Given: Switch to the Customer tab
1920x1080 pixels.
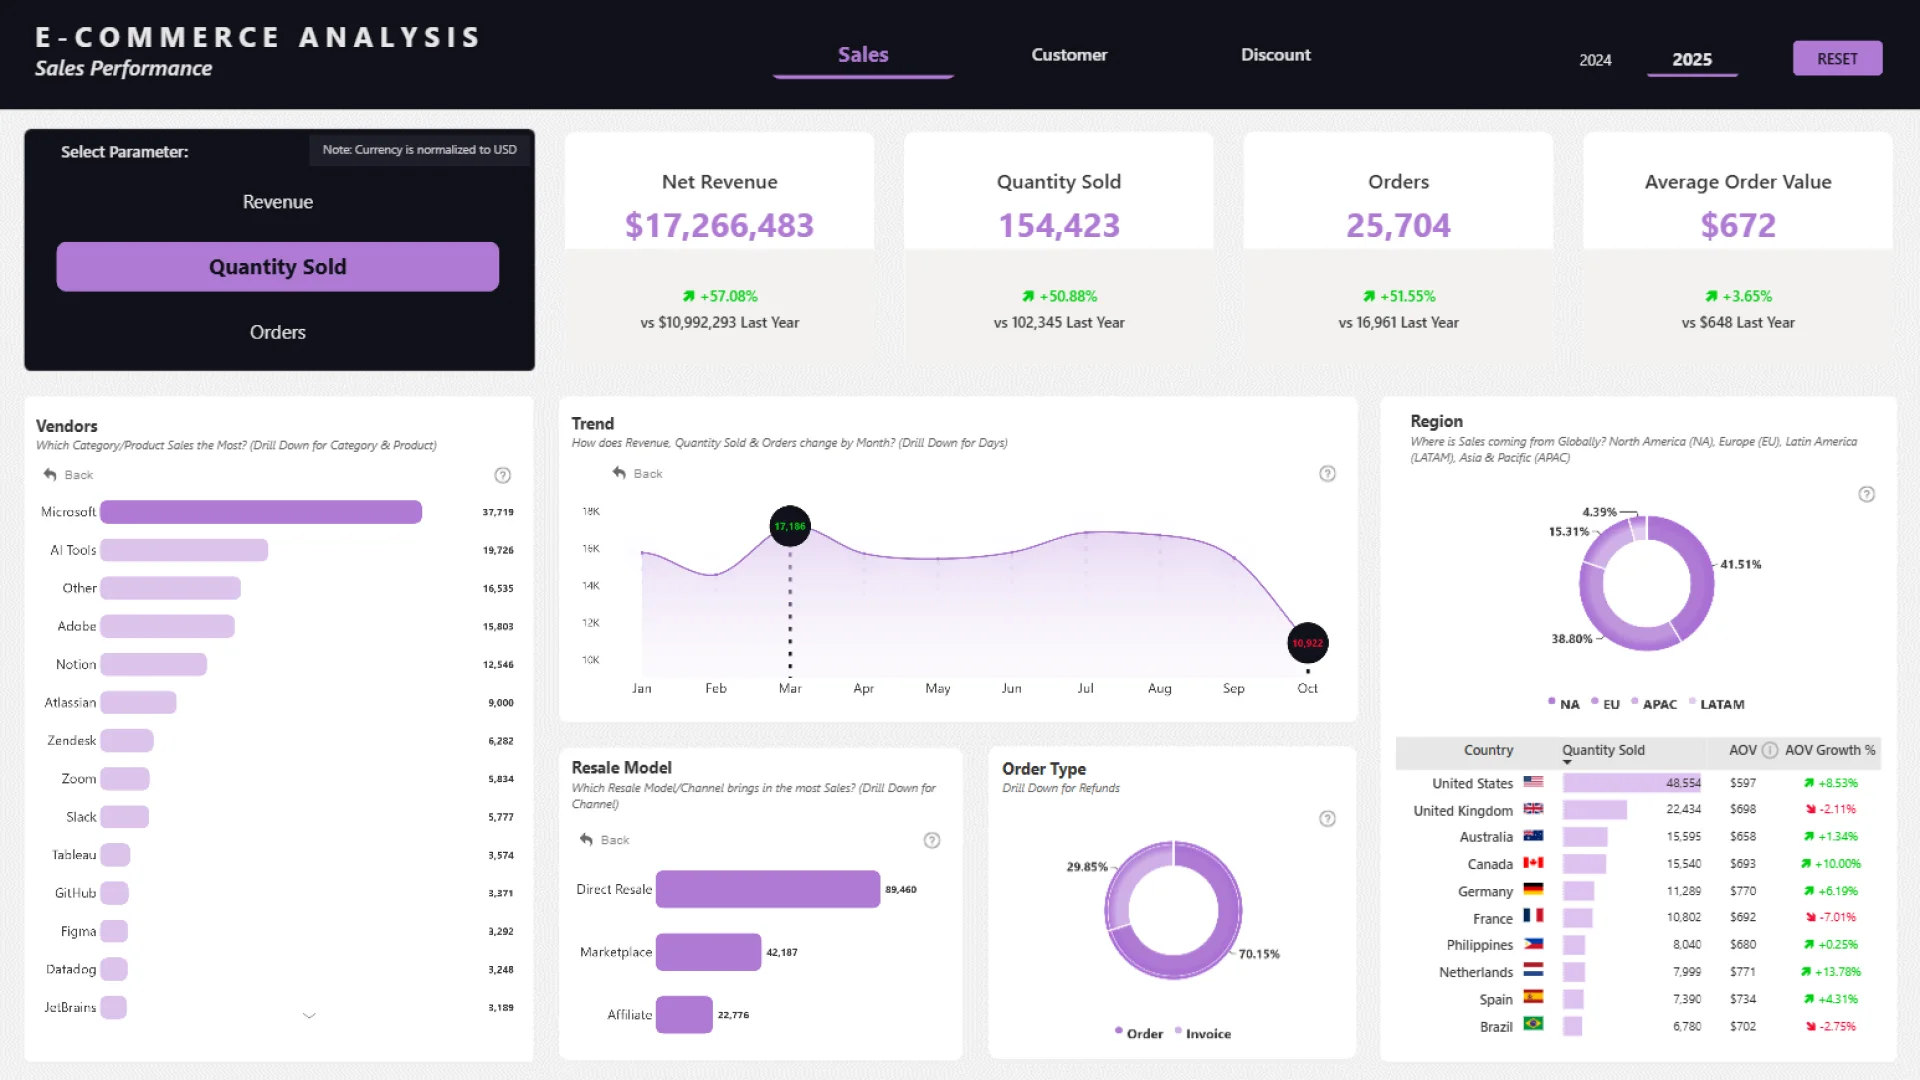Looking at the screenshot, I should pos(1069,55).
